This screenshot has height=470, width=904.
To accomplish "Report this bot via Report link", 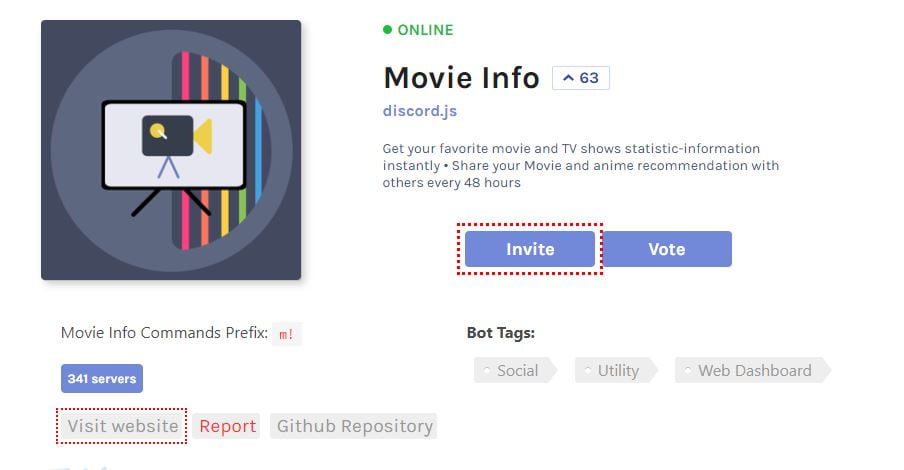I will pos(227,426).
